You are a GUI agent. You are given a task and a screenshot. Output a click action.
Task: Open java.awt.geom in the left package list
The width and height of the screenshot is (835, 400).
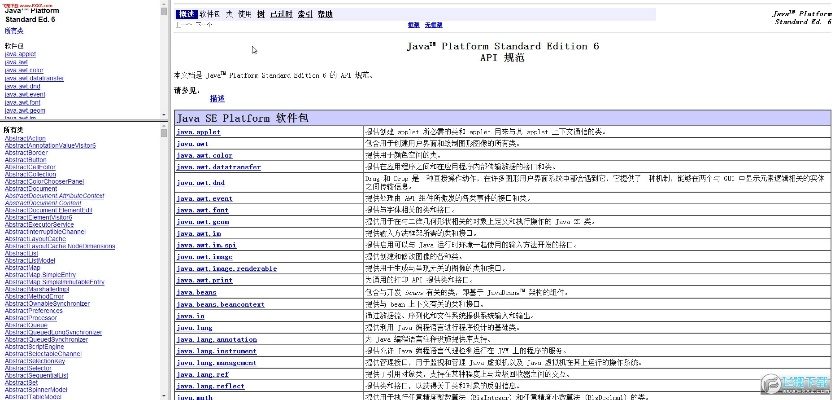click(x=25, y=111)
